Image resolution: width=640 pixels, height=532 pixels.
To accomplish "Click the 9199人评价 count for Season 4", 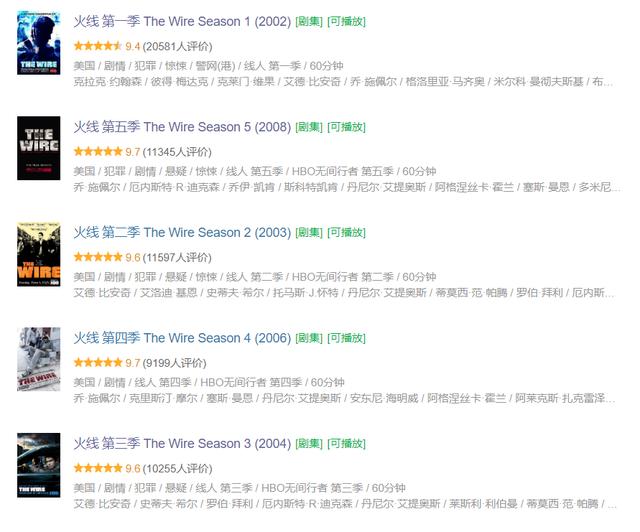I will click(175, 363).
